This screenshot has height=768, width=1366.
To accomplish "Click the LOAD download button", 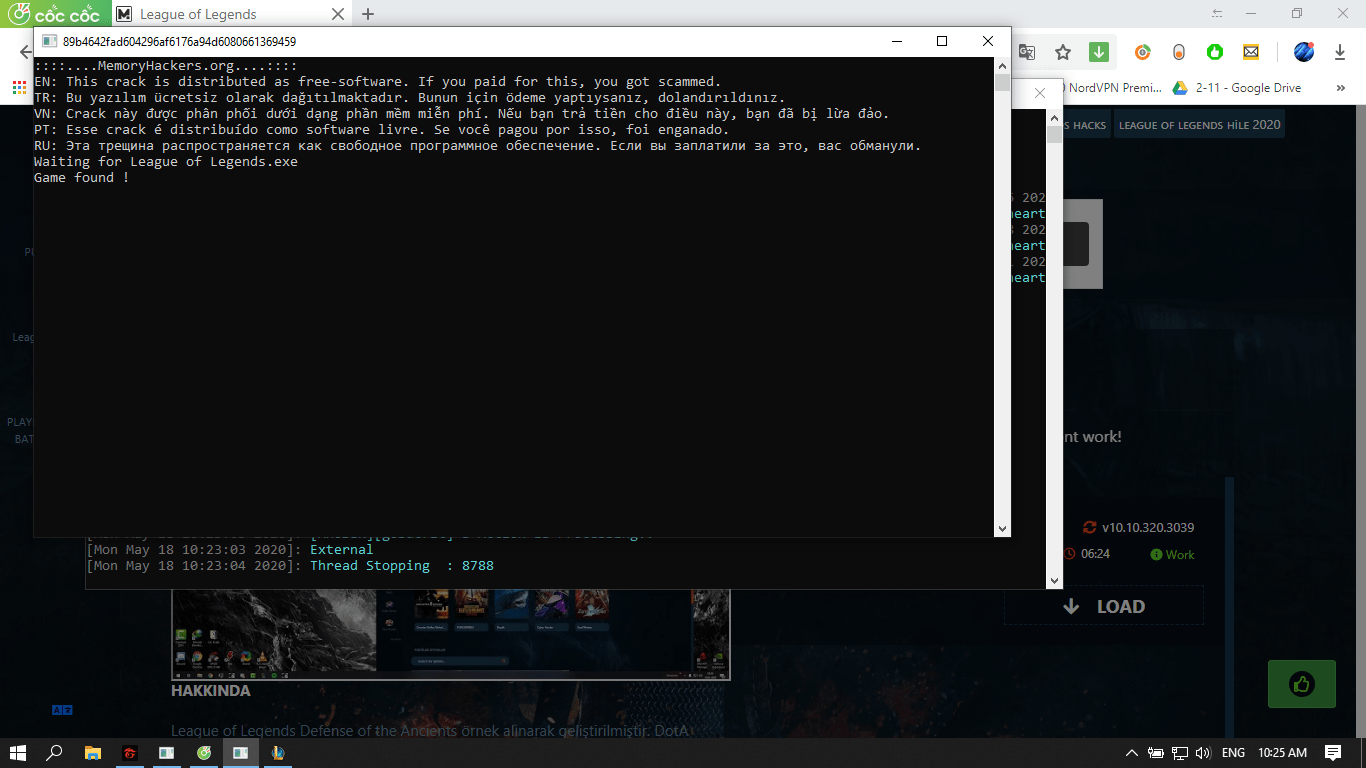I will 1104,606.
